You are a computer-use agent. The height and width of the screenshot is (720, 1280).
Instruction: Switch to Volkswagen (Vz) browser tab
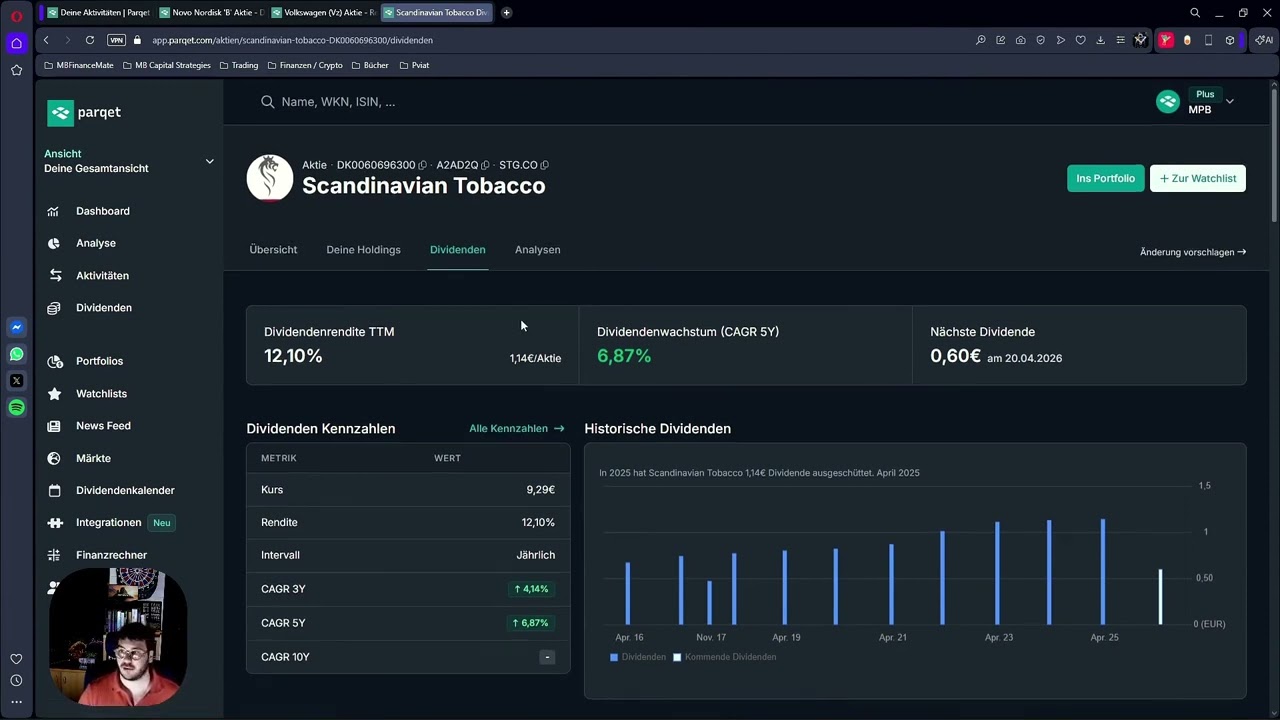coord(322,13)
